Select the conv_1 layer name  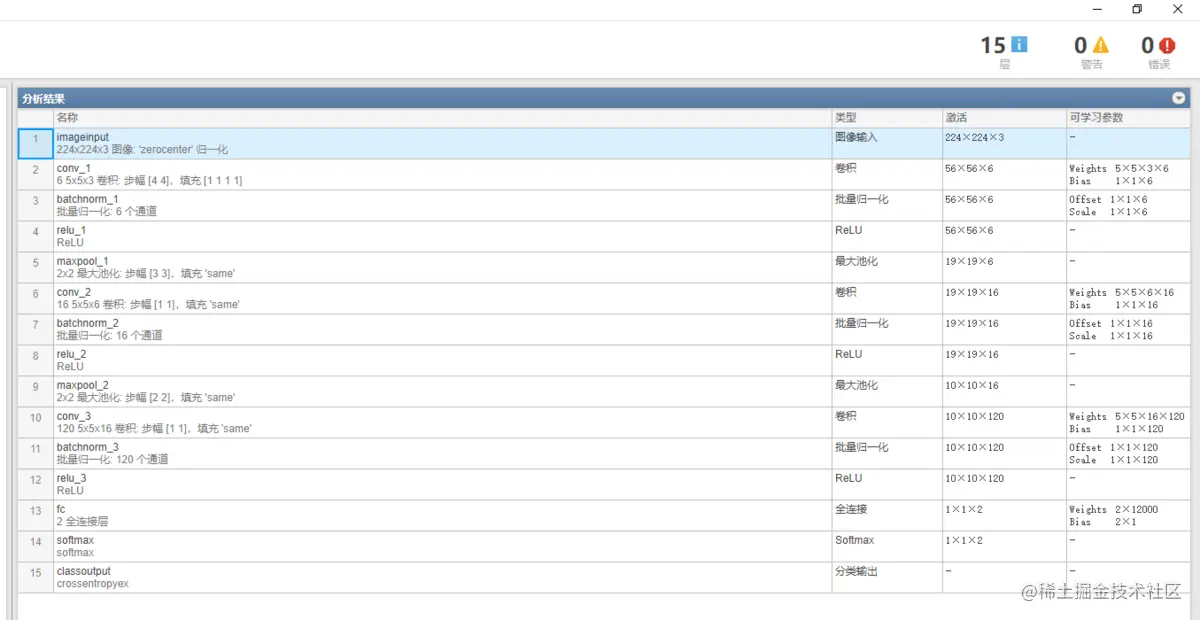click(74, 168)
